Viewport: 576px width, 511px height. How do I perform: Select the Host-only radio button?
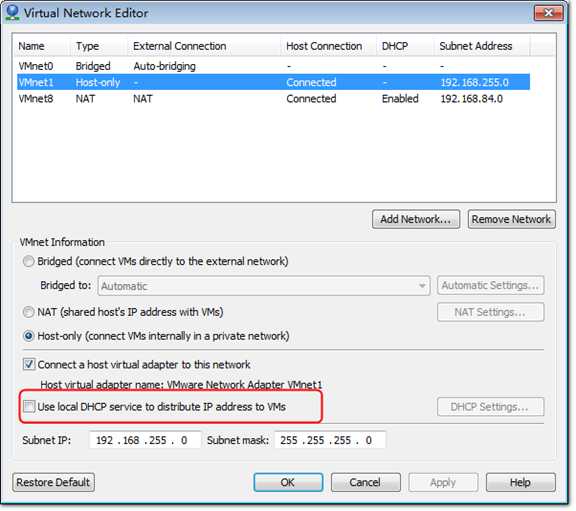coord(28,336)
